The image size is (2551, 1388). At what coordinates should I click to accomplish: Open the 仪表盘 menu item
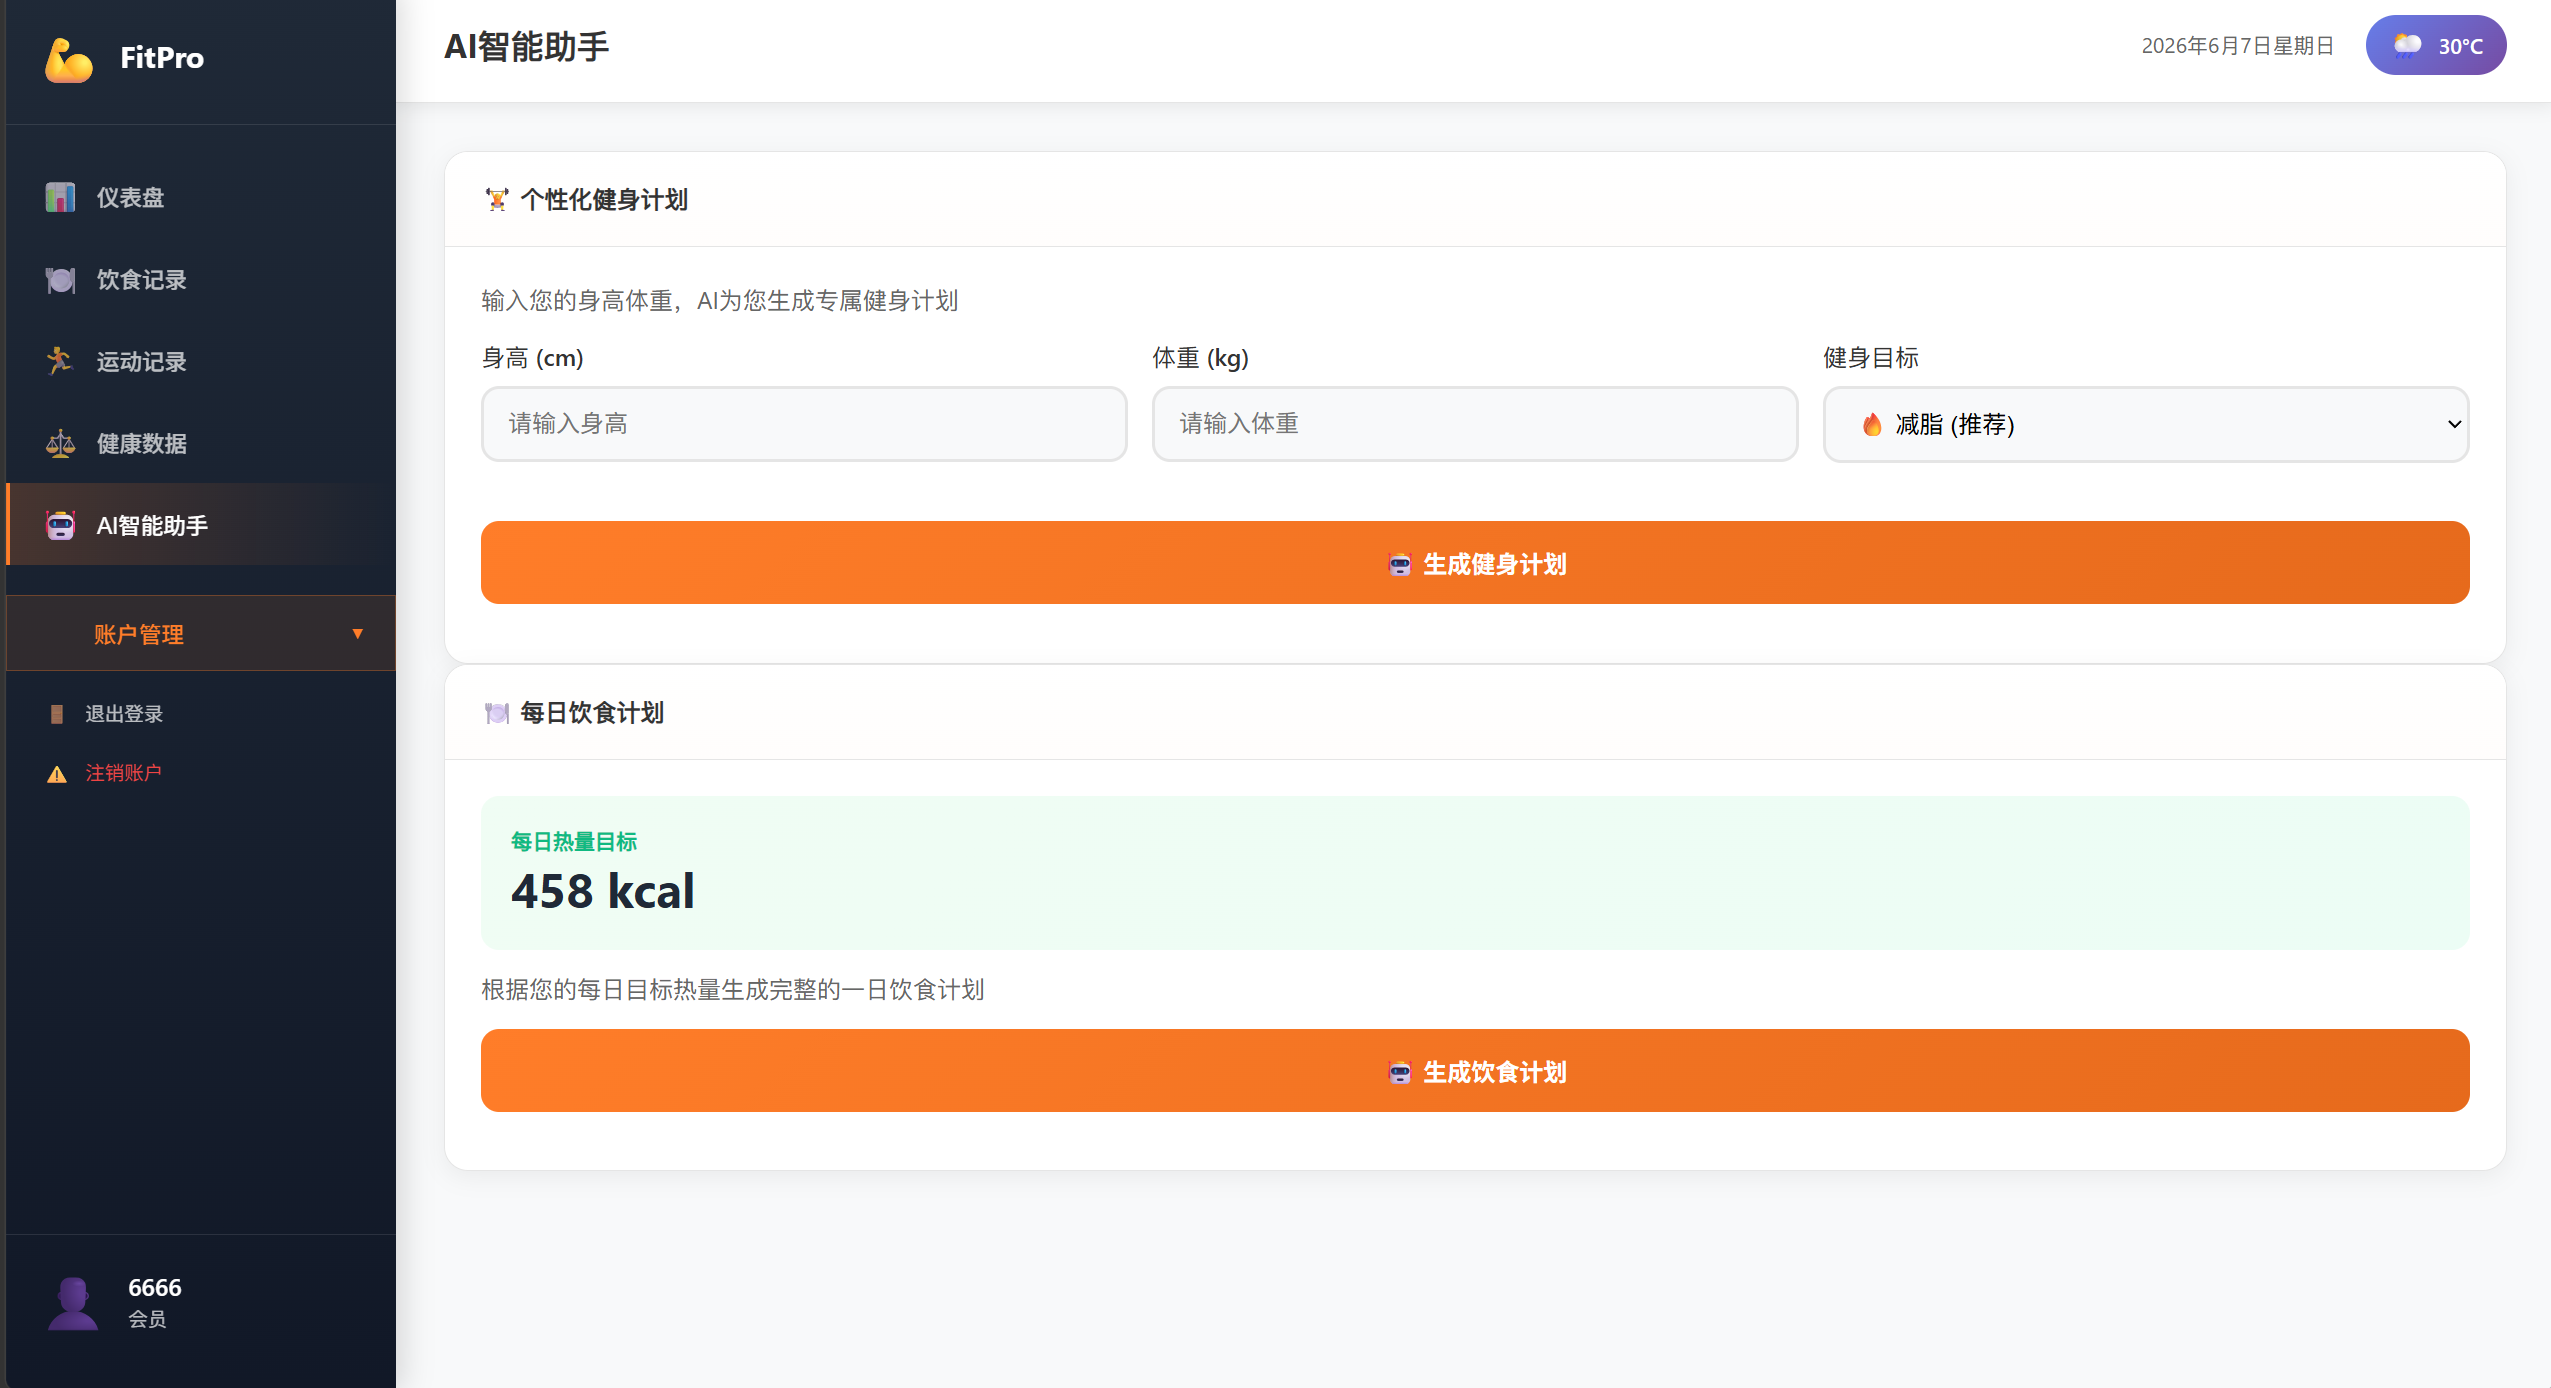201,197
